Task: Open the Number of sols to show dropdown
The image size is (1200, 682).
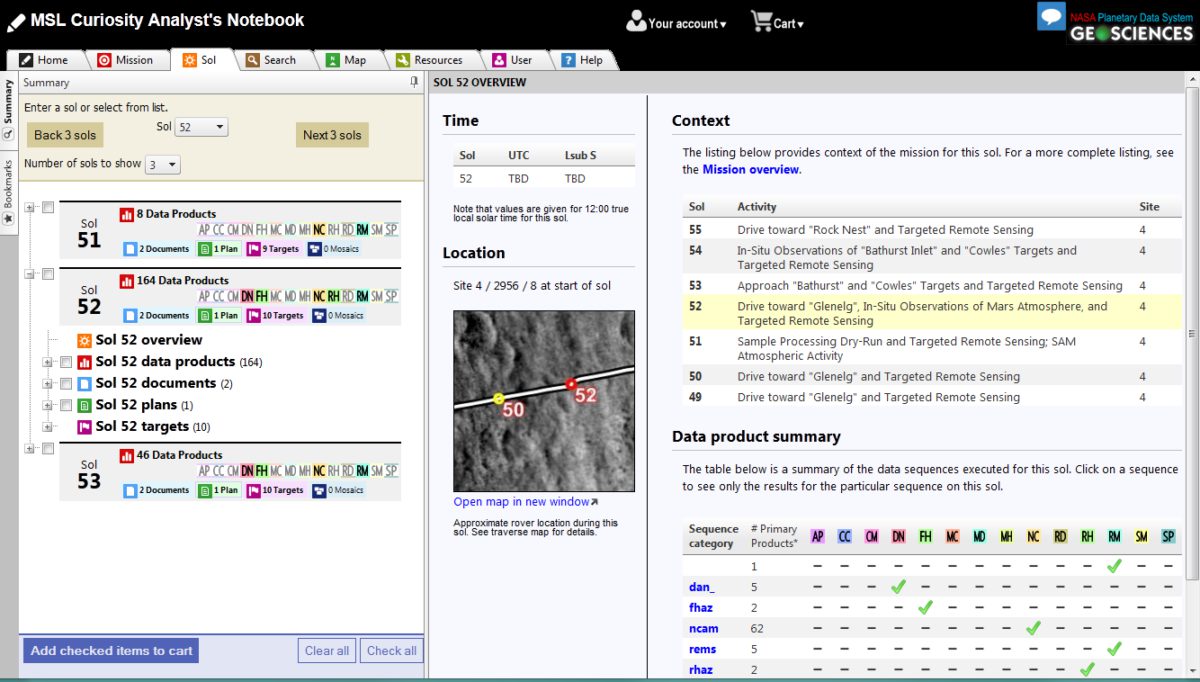Action: [x=163, y=164]
